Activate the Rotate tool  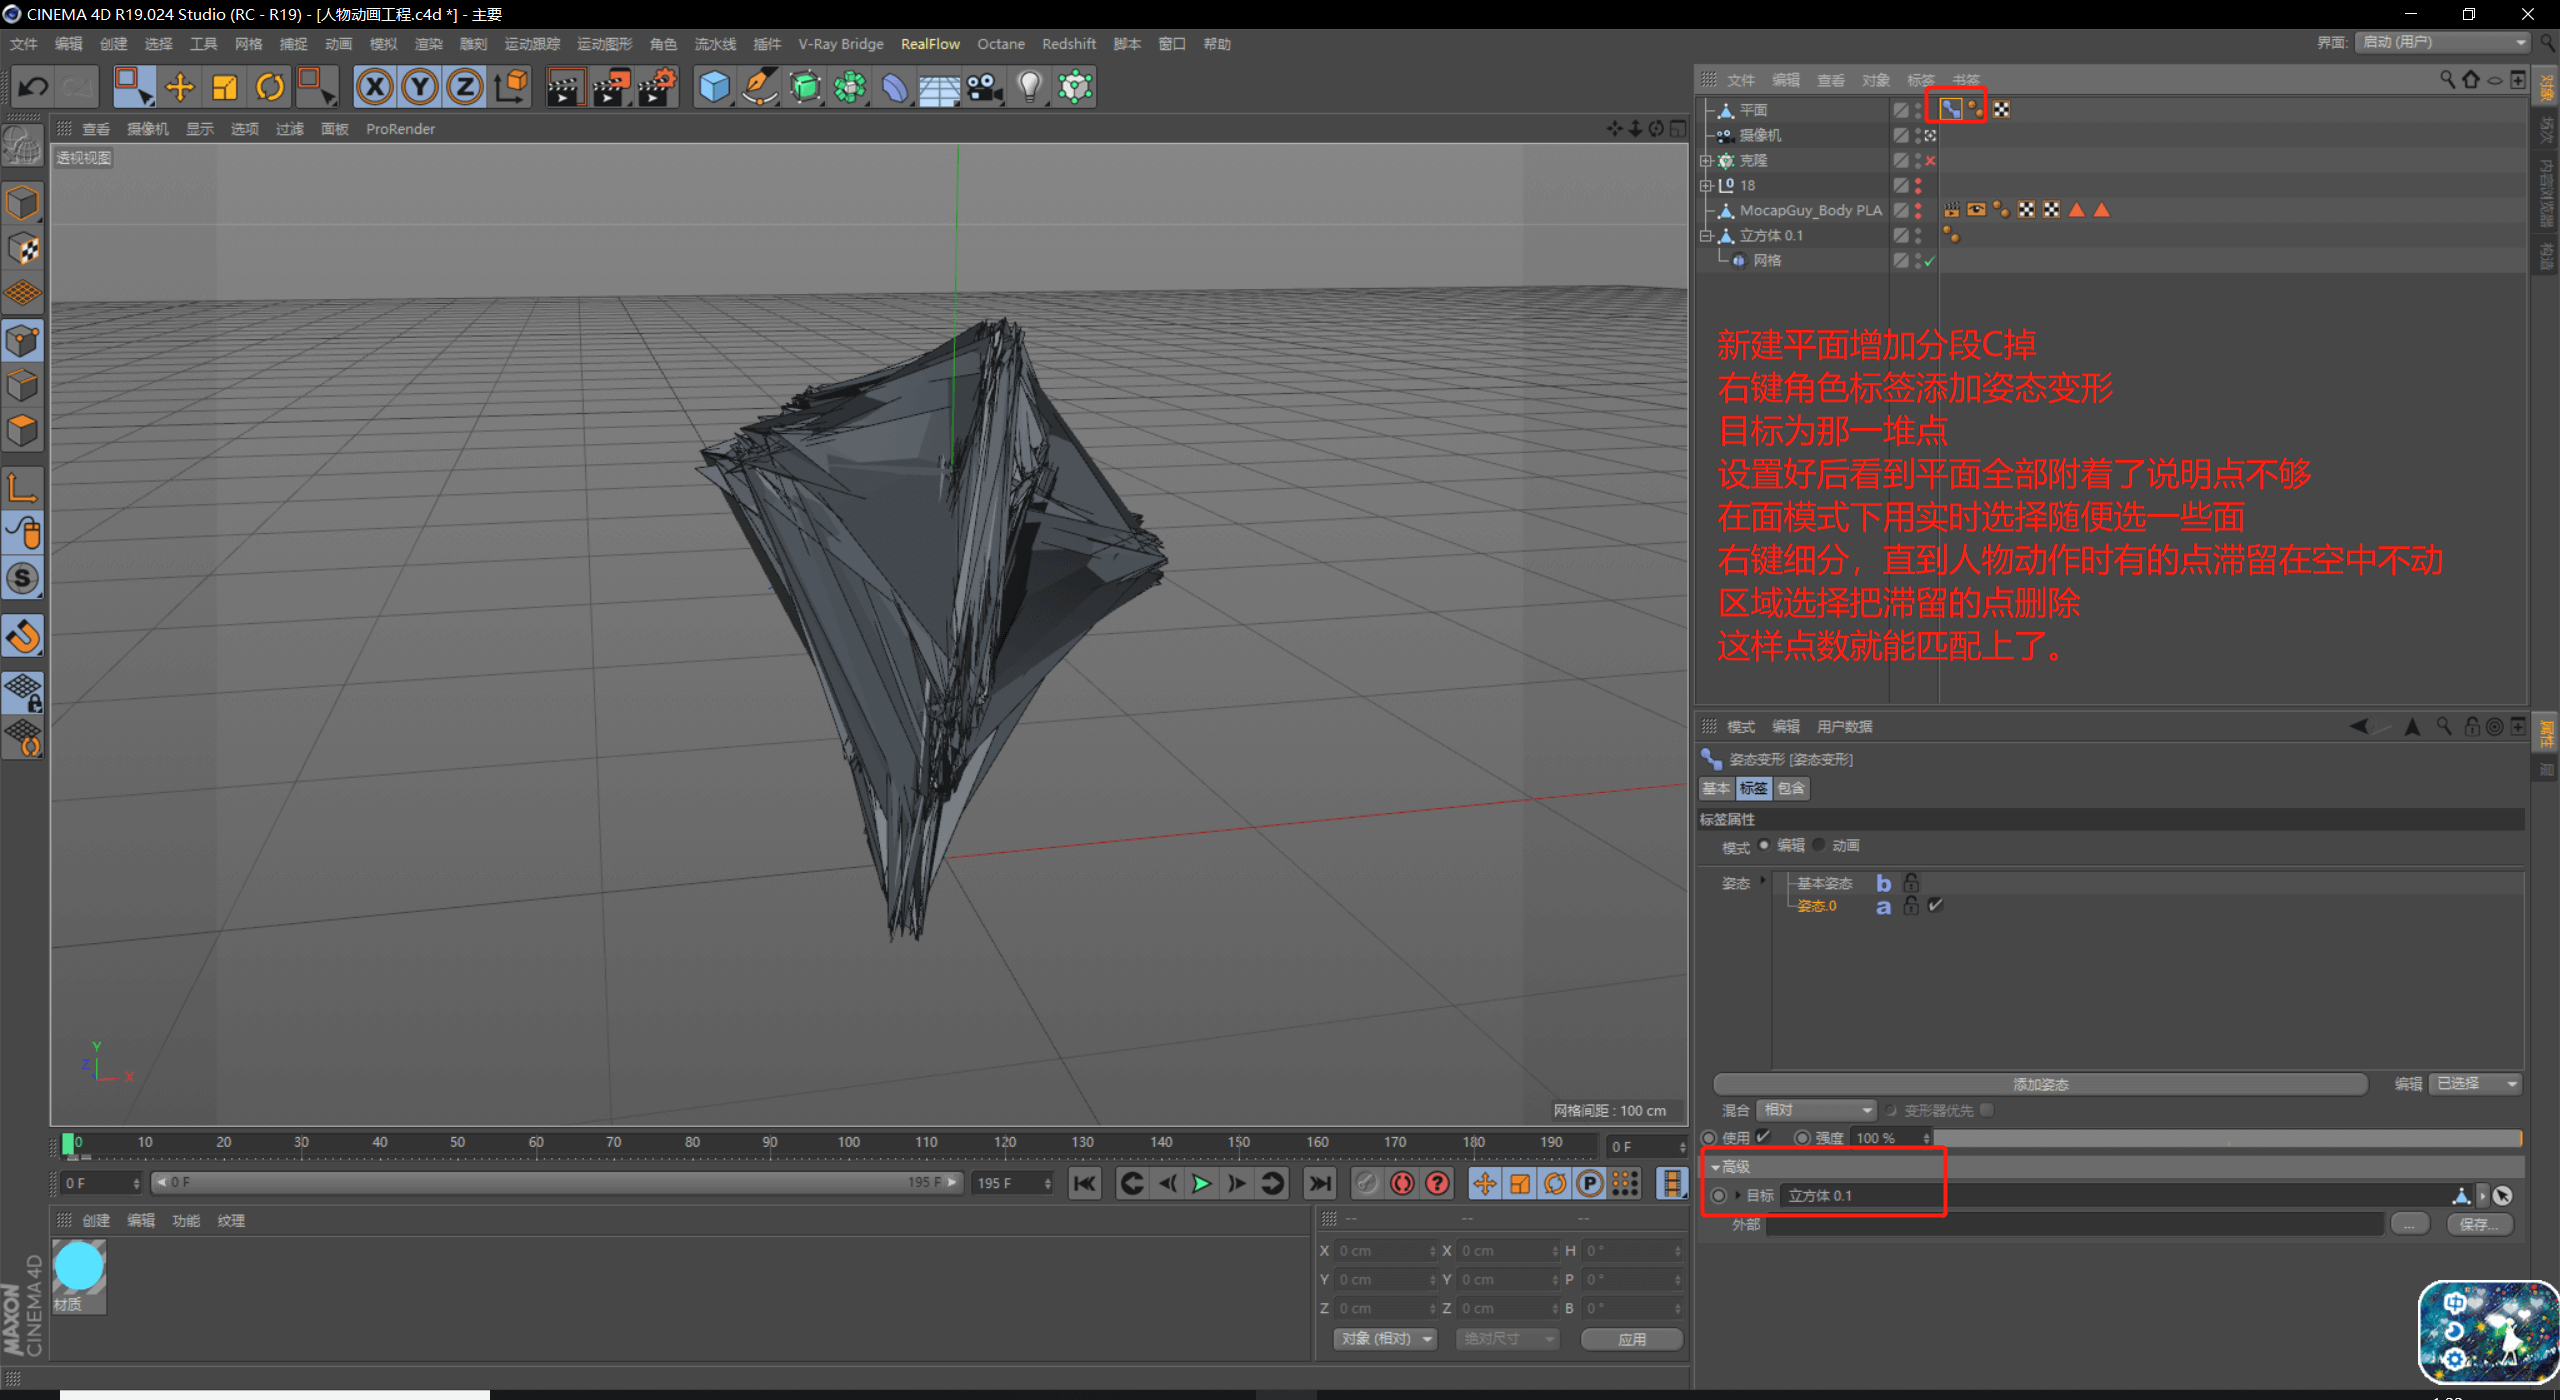pos(270,87)
